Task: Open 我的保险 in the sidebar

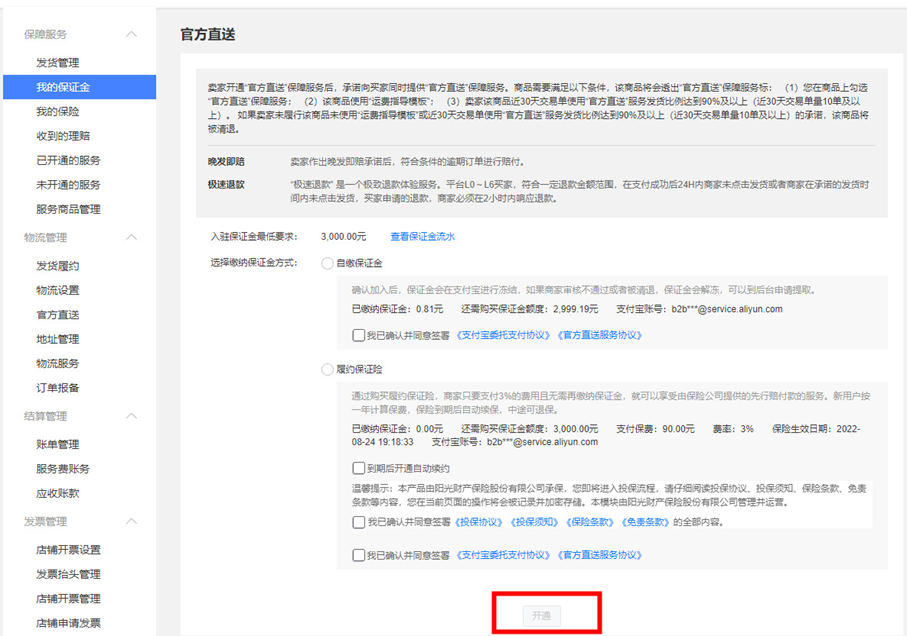Action: 57,112
